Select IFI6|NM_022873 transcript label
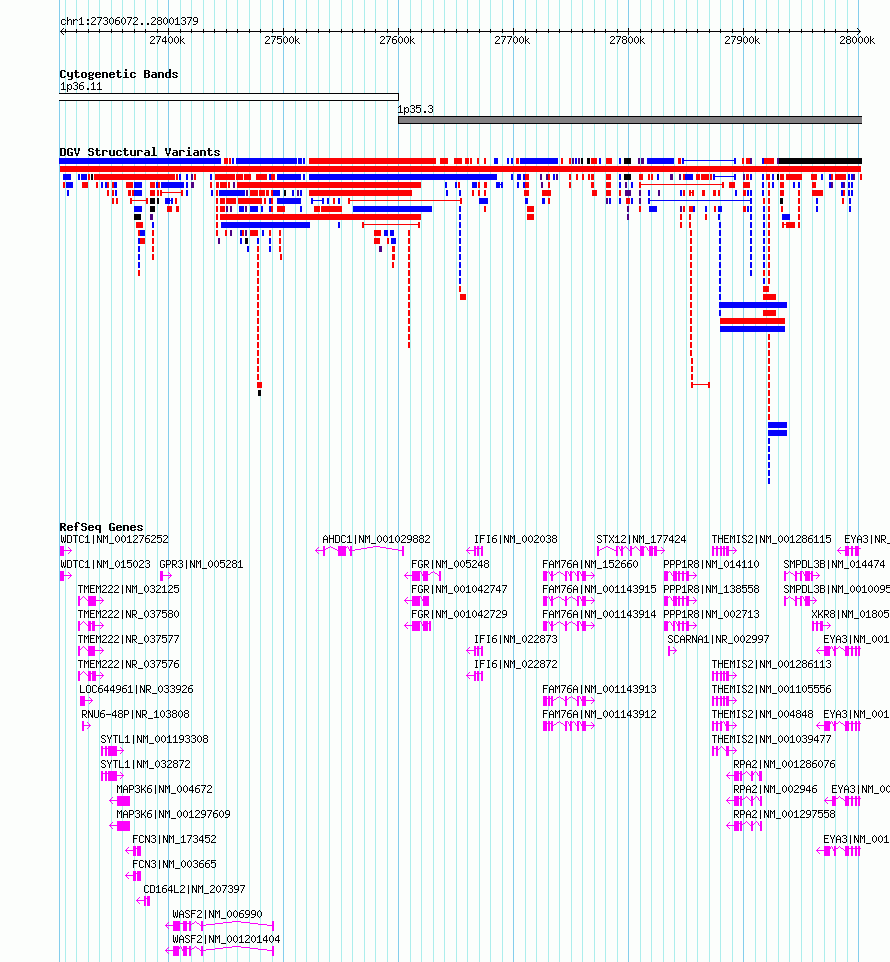890x962 pixels. [516, 639]
